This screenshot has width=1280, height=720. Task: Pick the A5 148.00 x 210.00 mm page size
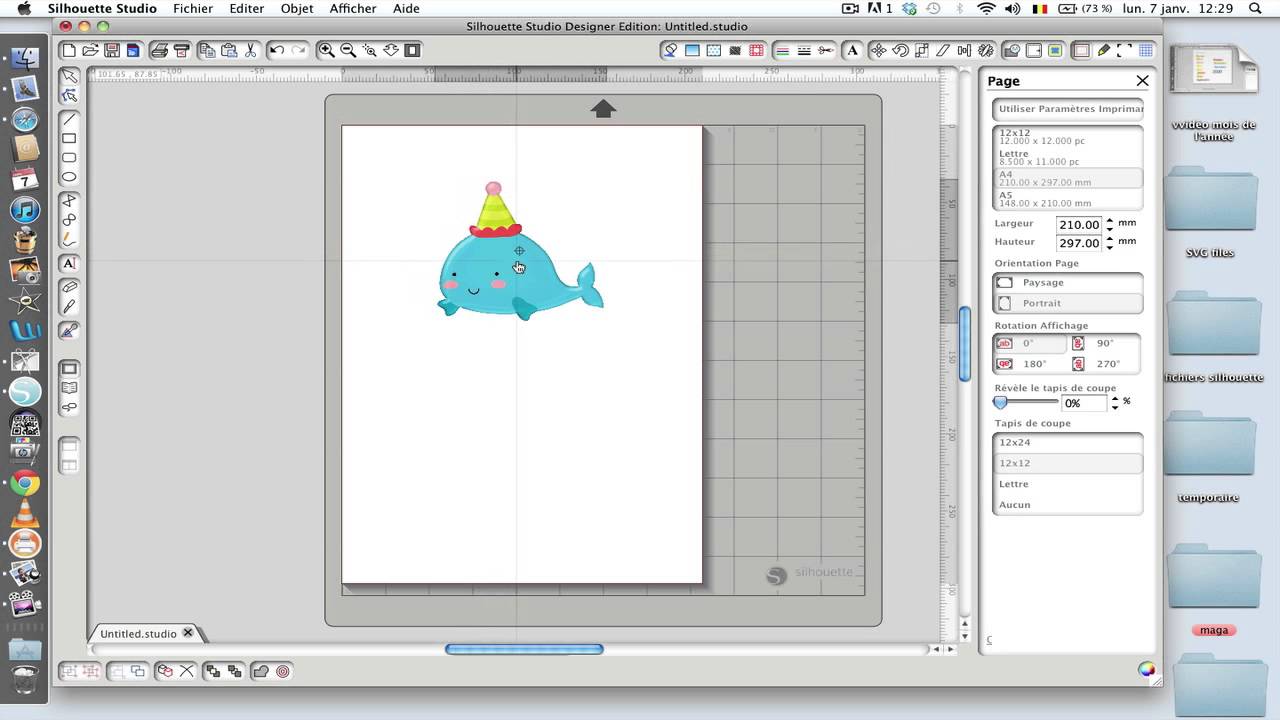click(x=1068, y=199)
